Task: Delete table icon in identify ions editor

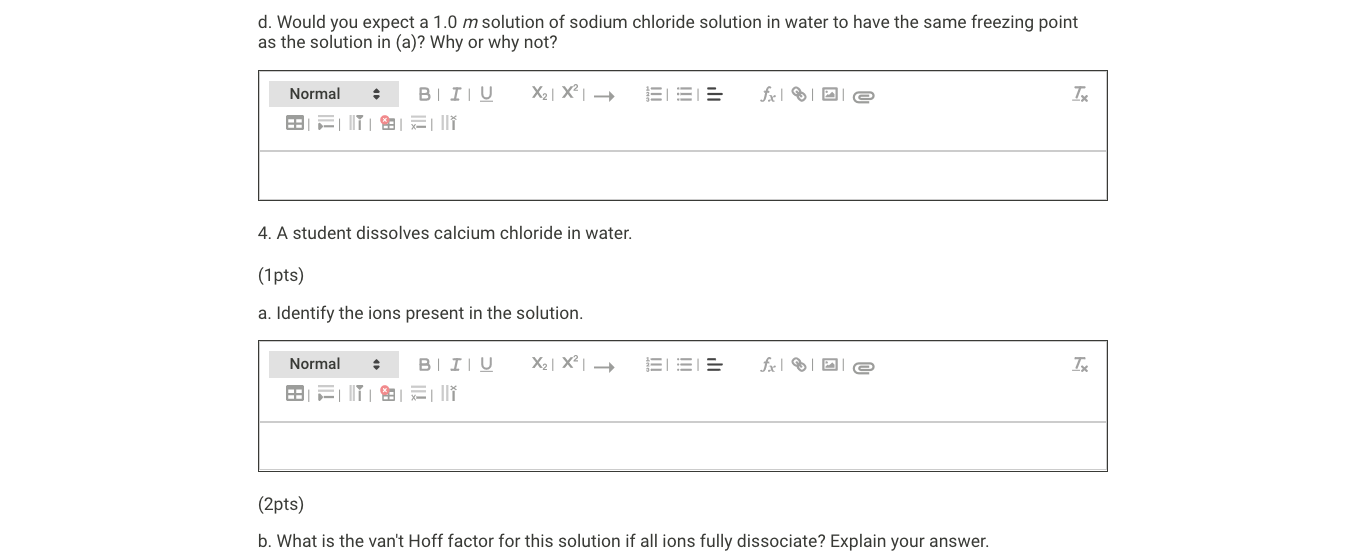Action: click(x=388, y=394)
